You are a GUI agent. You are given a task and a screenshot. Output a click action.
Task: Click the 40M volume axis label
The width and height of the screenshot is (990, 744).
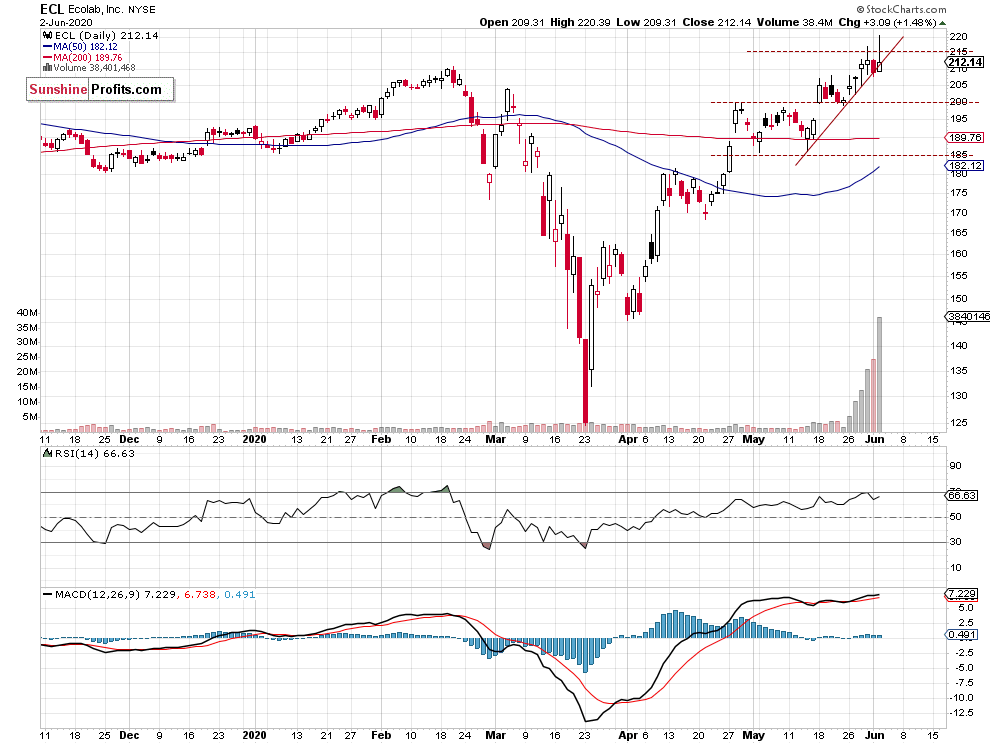pyautogui.click(x=27, y=313)
